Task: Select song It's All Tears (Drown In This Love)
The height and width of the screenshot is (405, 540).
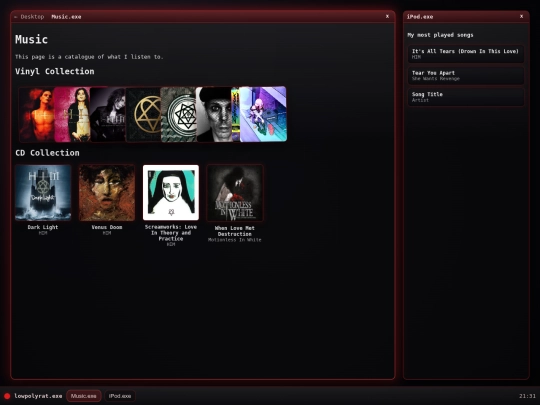Action: 466,54
